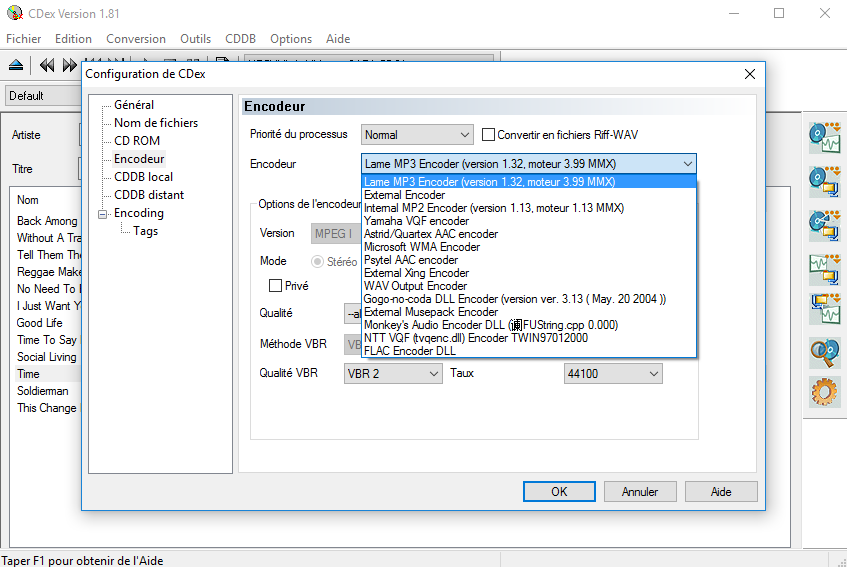Select track Soldierman in main window
This screenshot has height=567, width=847.
tap(42, 391)
